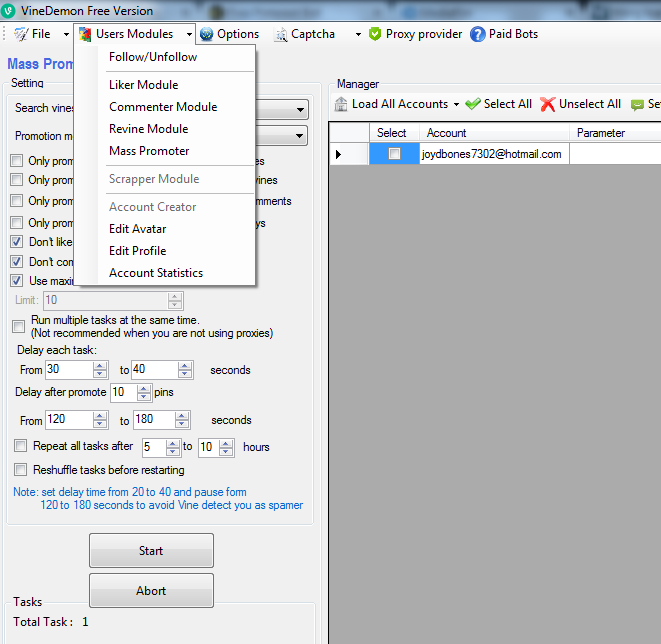
Task: Click the green speech bubble toolbar icon
Action: pos(637,105)
